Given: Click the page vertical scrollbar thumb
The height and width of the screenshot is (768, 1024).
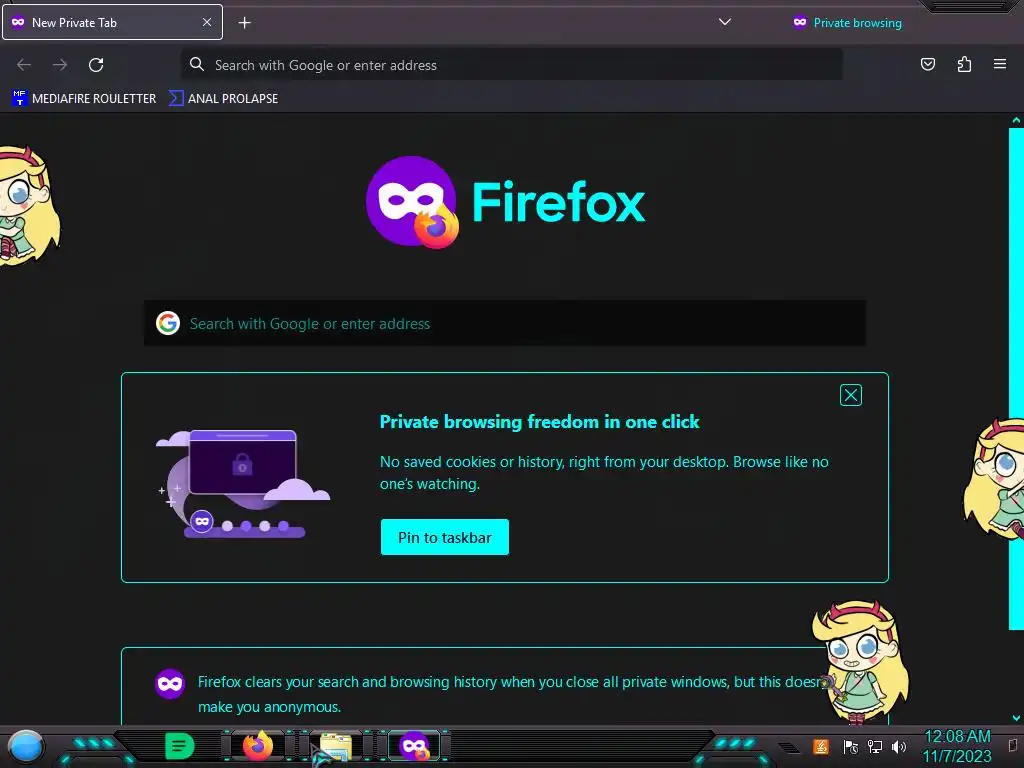Looking at the screenshot, I should click(x=1016, y=379).
